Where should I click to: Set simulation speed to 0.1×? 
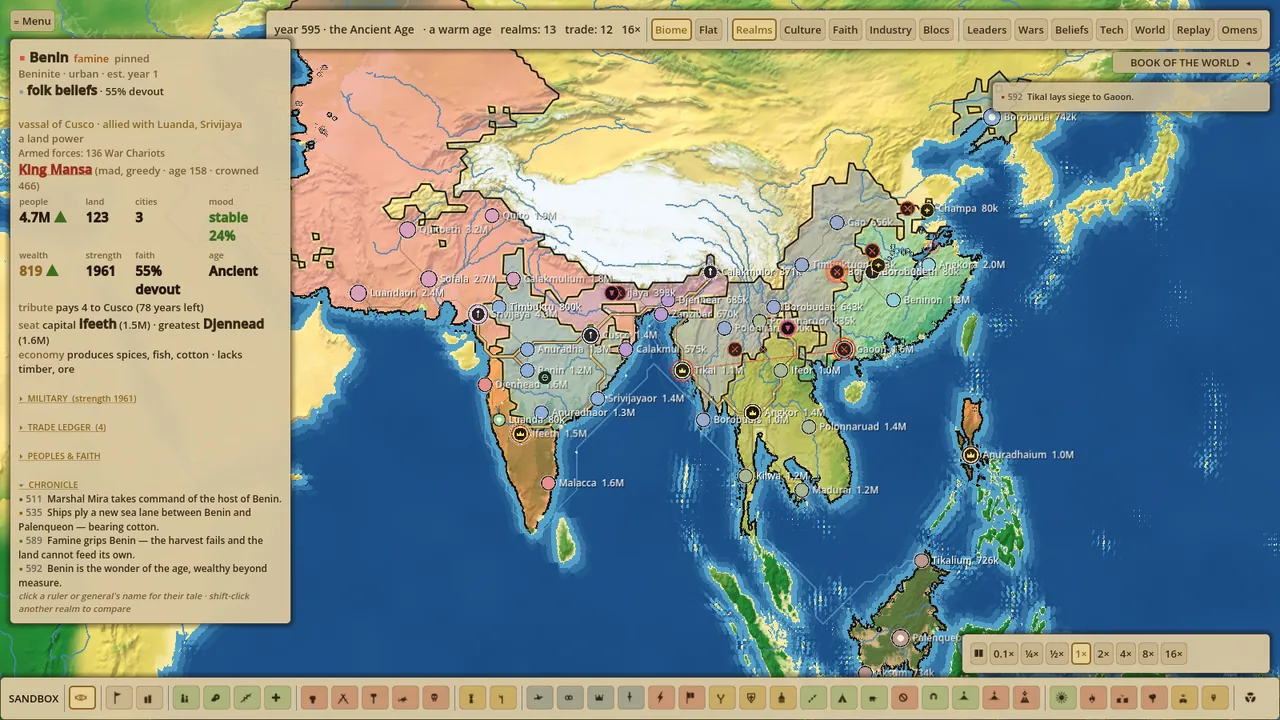(1003, 654)
